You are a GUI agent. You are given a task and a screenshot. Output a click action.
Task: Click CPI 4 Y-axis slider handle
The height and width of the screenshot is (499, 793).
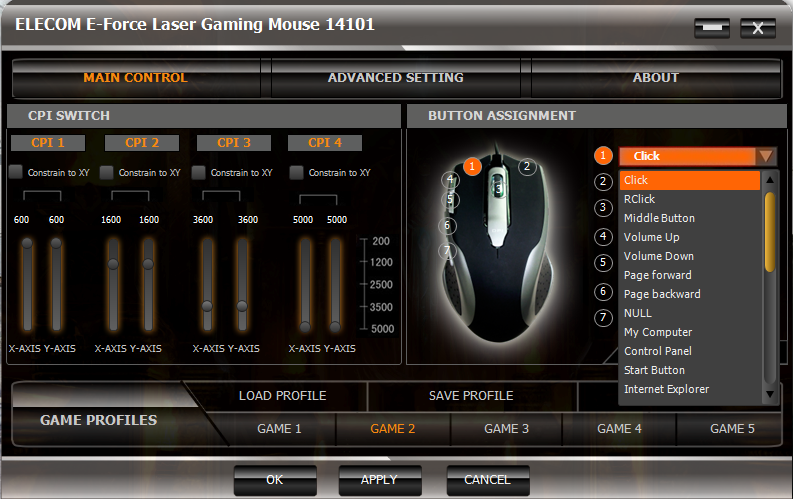(x=335, y=327)
